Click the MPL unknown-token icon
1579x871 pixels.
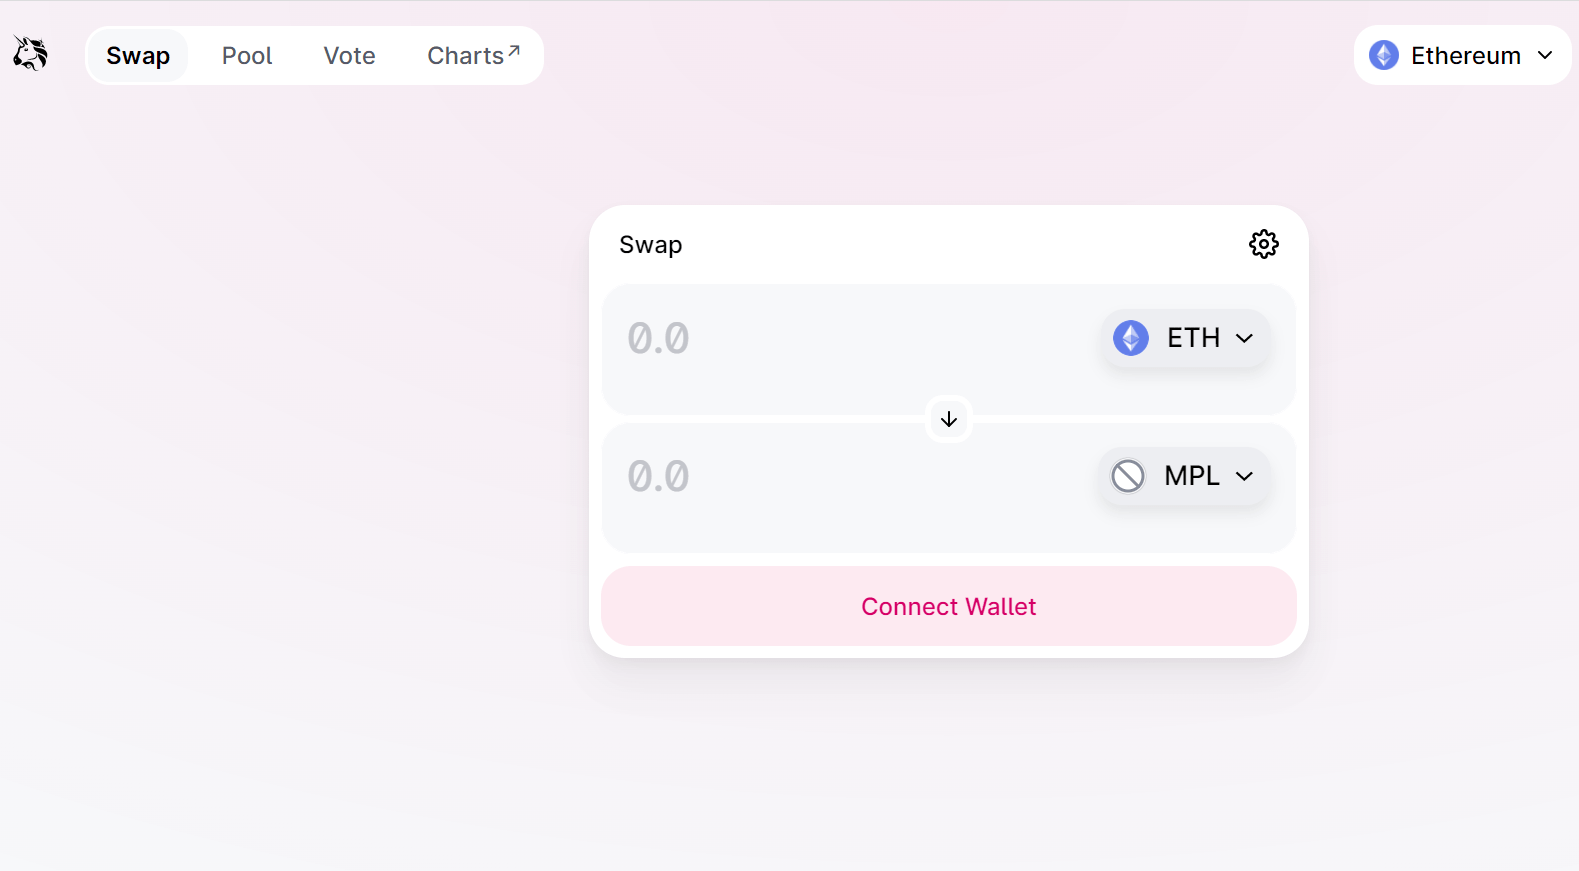pyautogui.click(x=1128, y=476)
